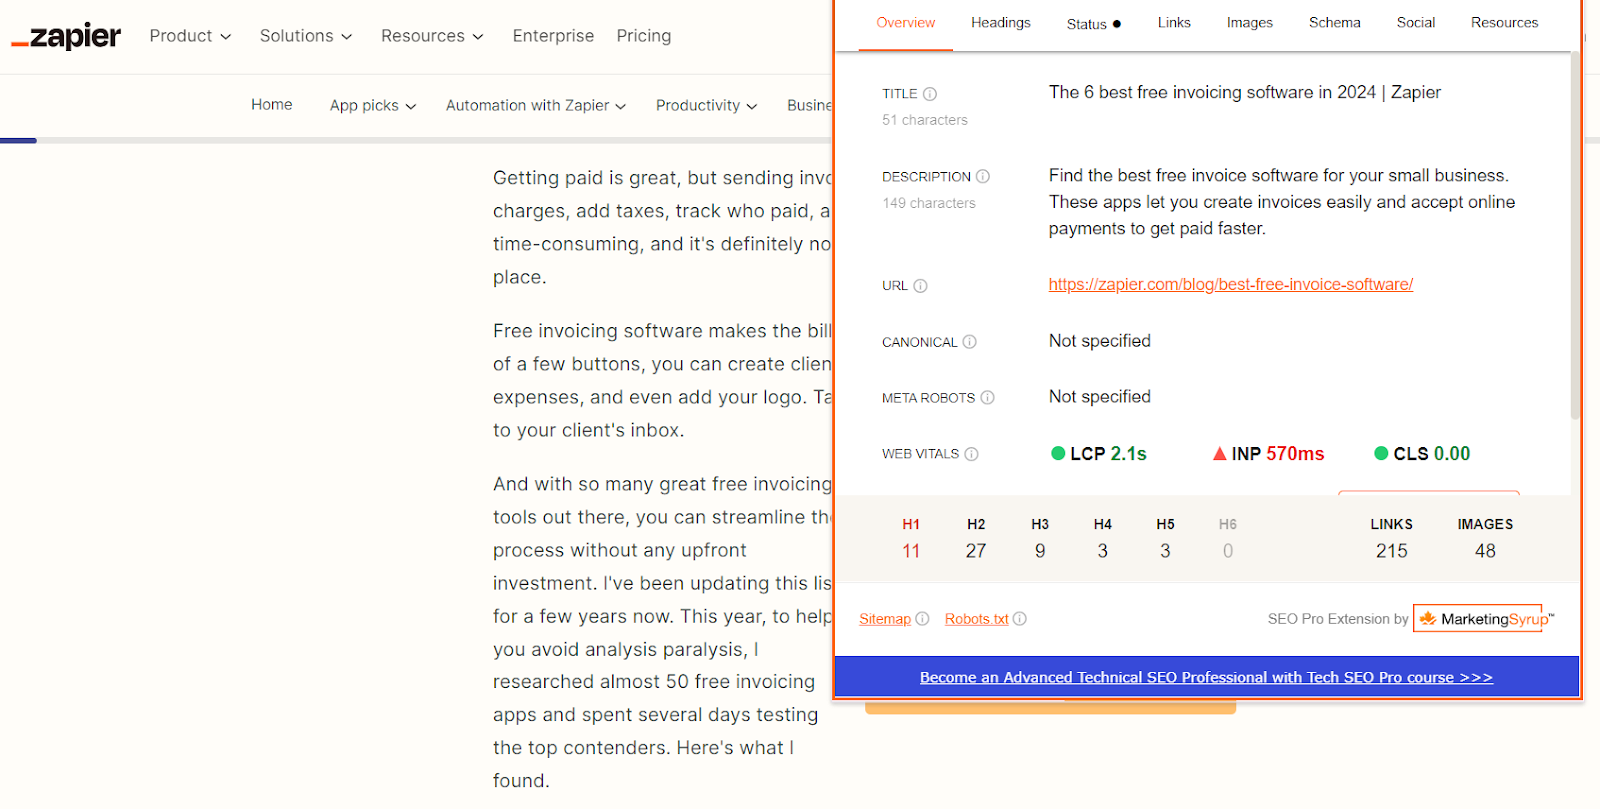The width and height of the screenshot is (1600, 809).
Task: Click info icon next to META ROBOTS
Action: coord(988,398)
